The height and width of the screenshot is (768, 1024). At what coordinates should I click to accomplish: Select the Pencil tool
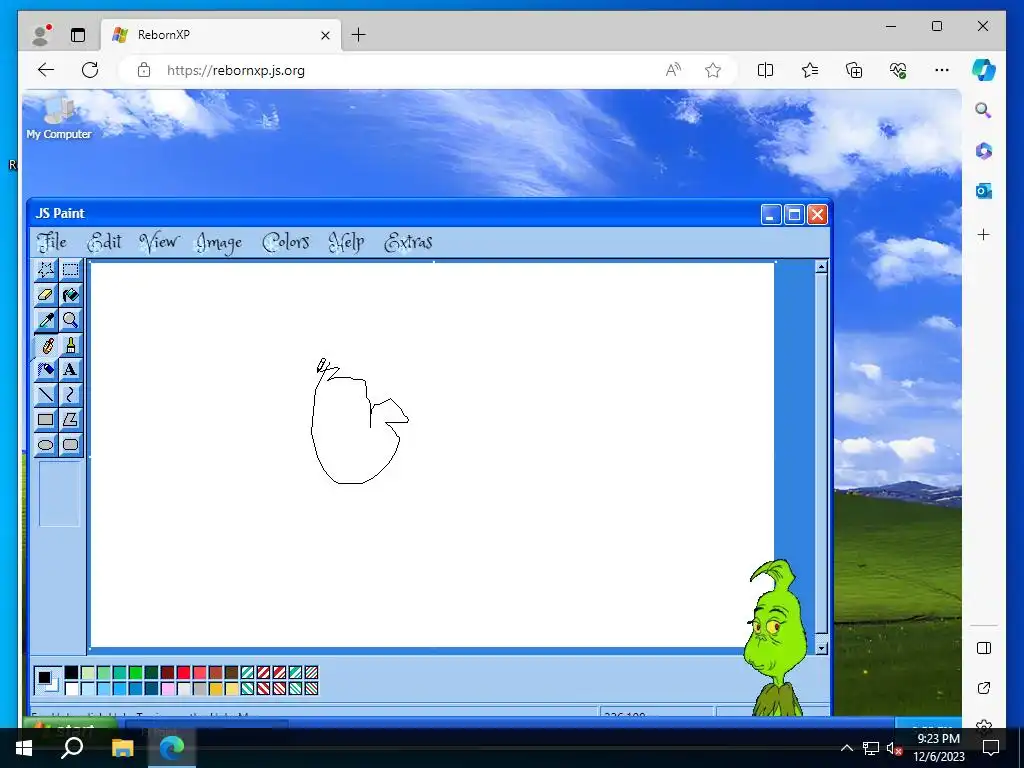46,345
